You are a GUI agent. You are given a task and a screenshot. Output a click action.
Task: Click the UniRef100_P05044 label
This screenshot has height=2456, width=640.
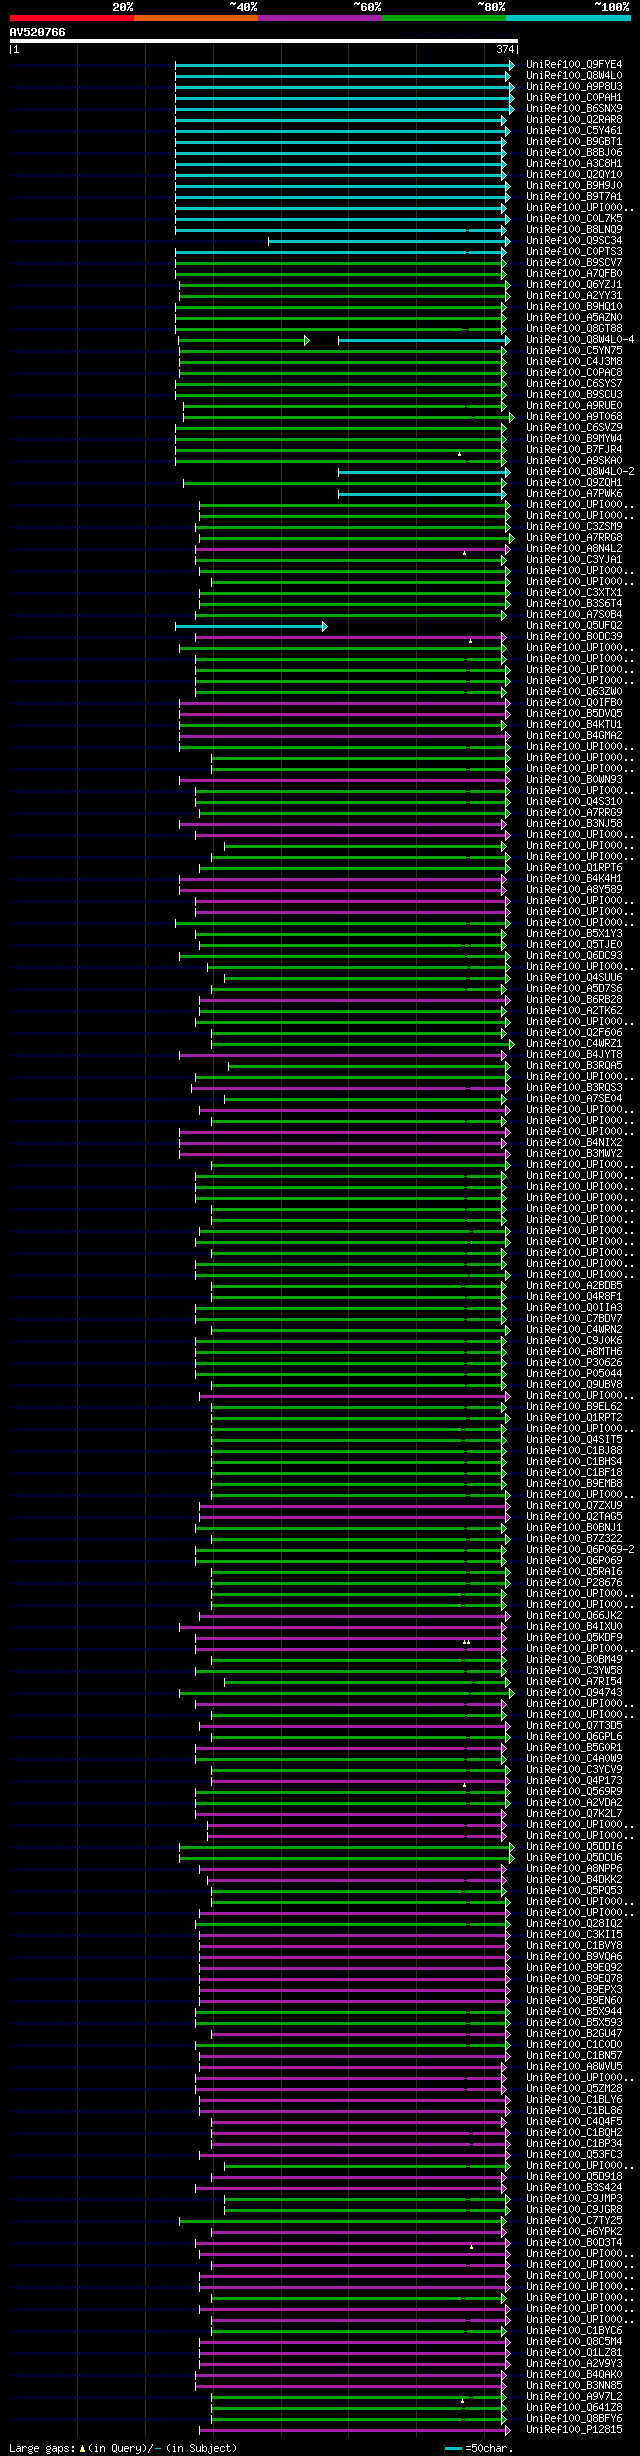point(574,1374)
